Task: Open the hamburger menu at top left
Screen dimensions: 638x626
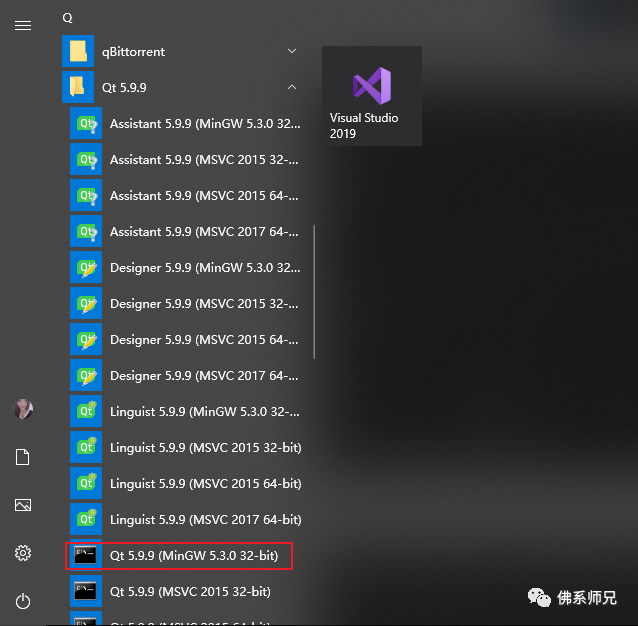Action: click(23, 26)
